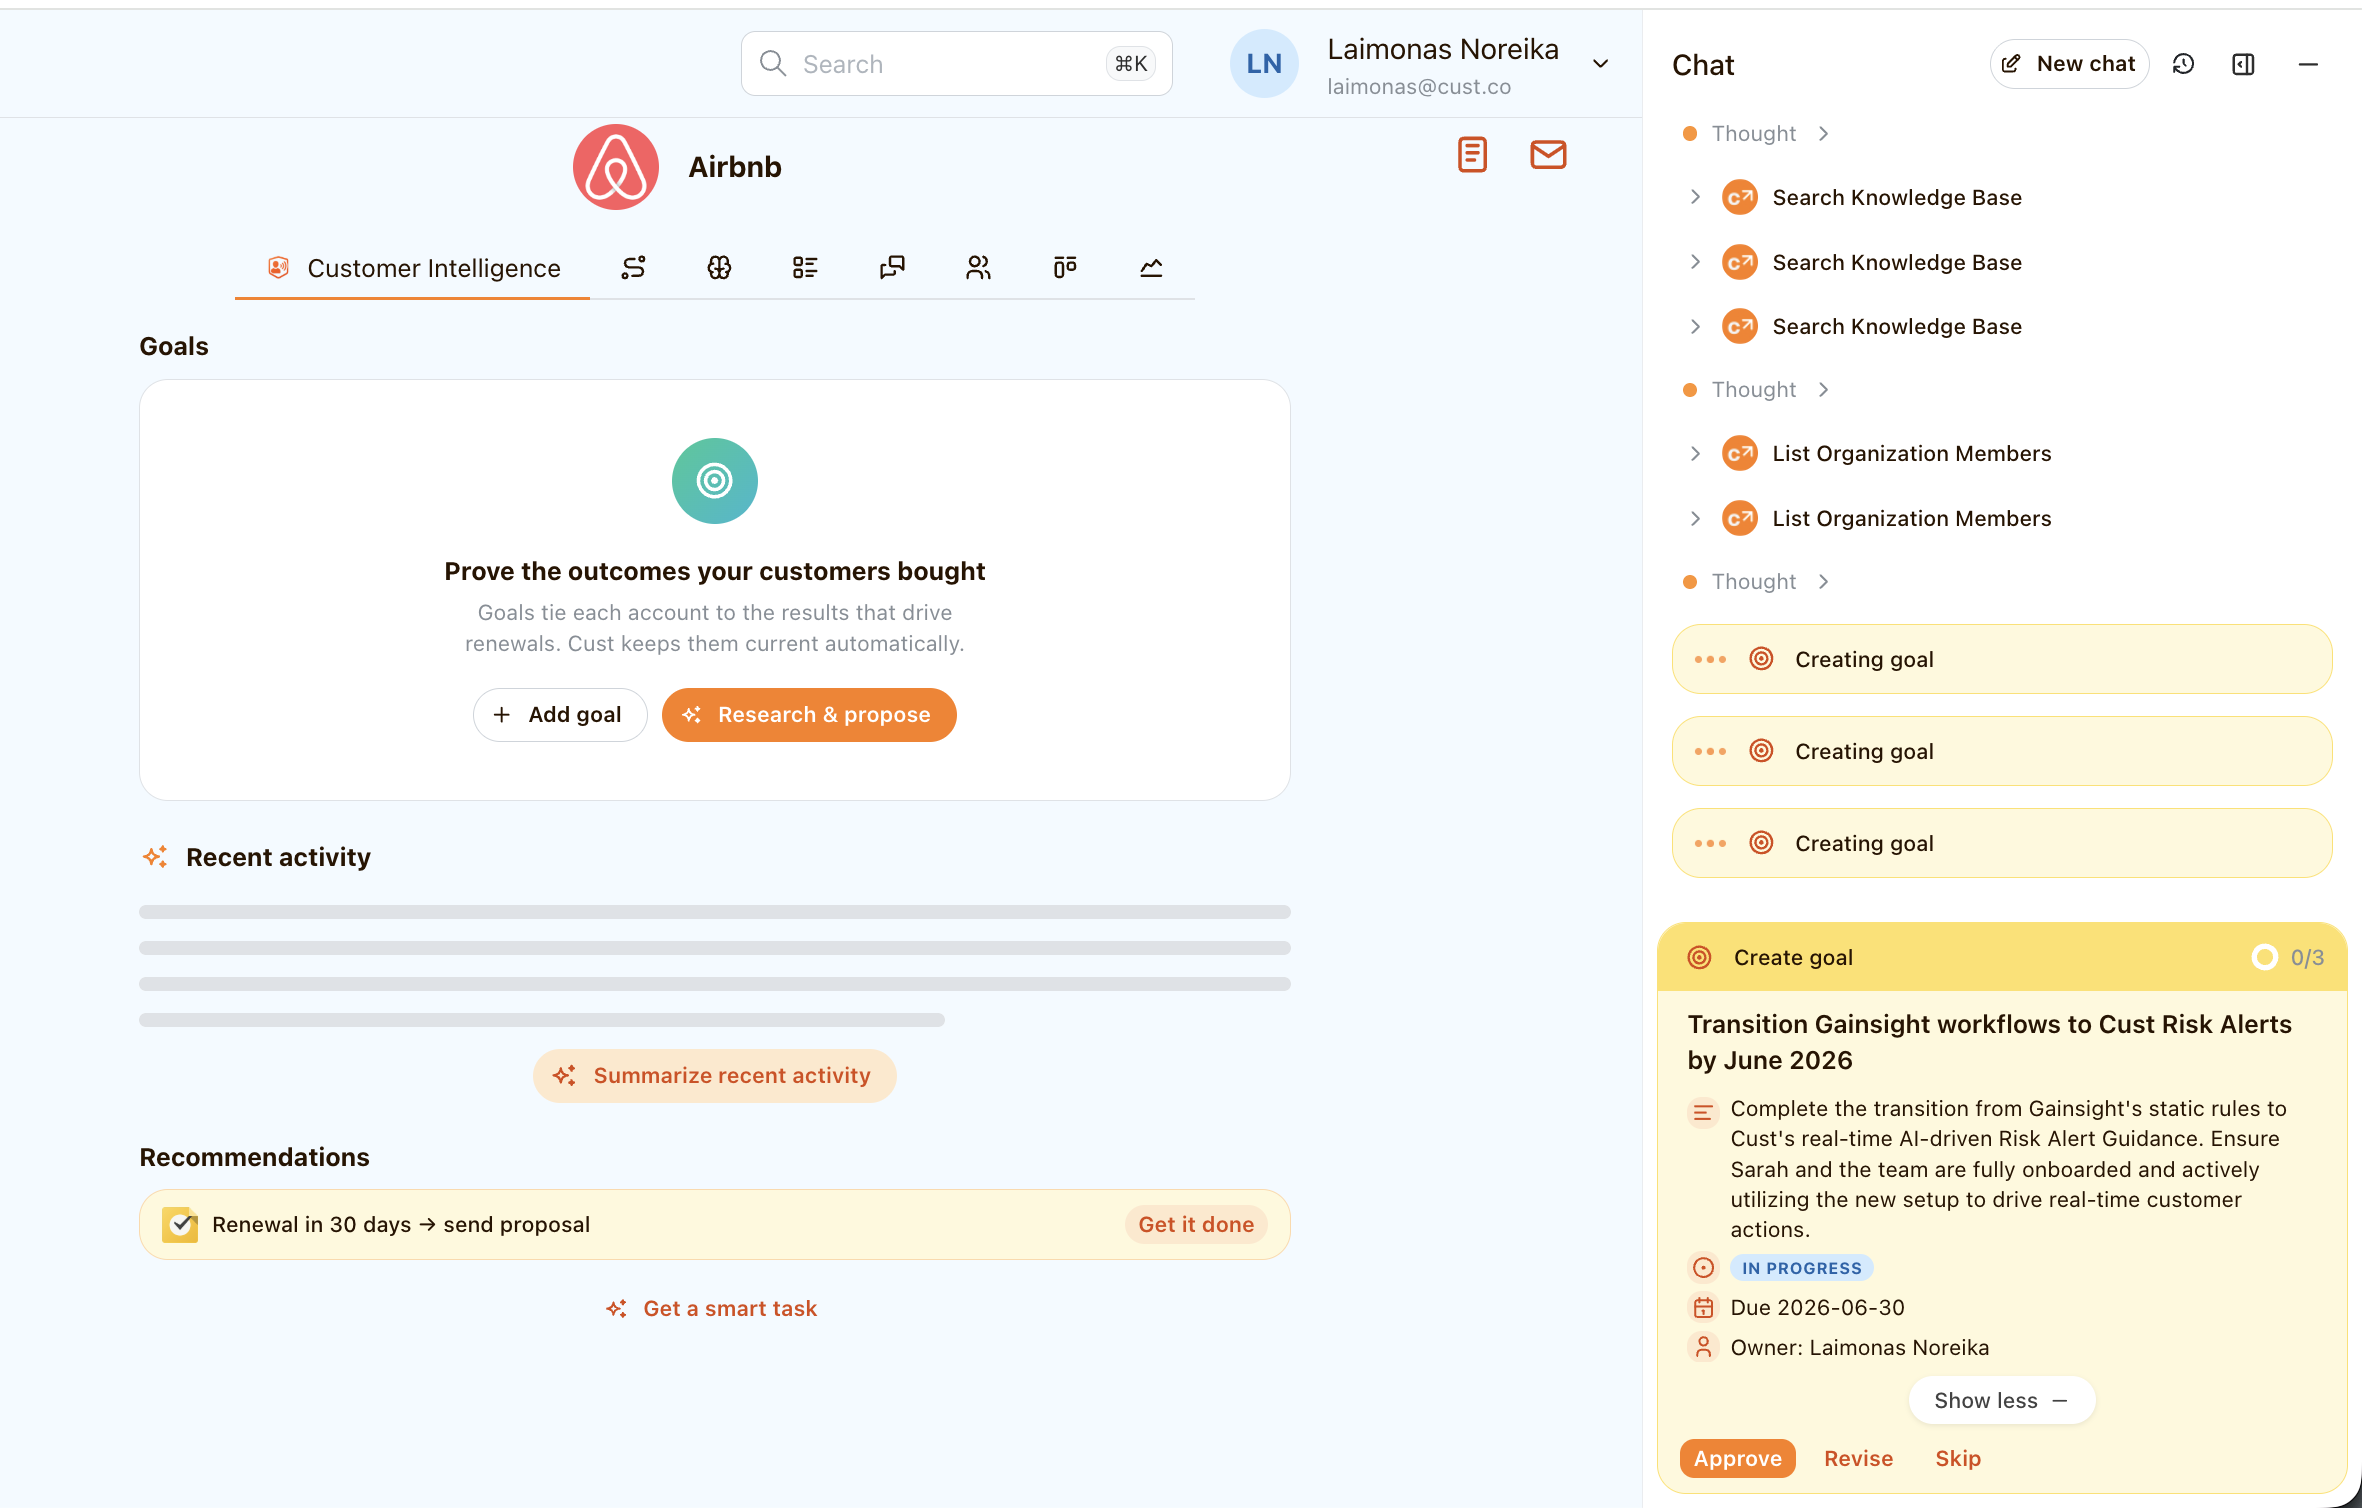Open the brain icon tab
This screenshot has width=2362, height=1508.
pos(719,267)
